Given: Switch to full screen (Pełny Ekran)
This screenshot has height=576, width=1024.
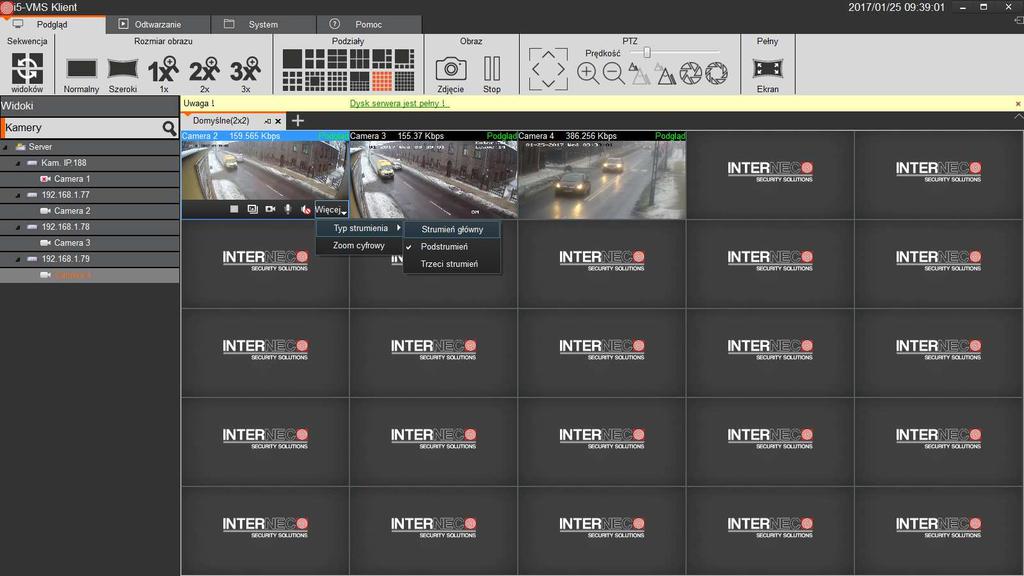Looking at the screenshot, I should [x=767, y=68].
